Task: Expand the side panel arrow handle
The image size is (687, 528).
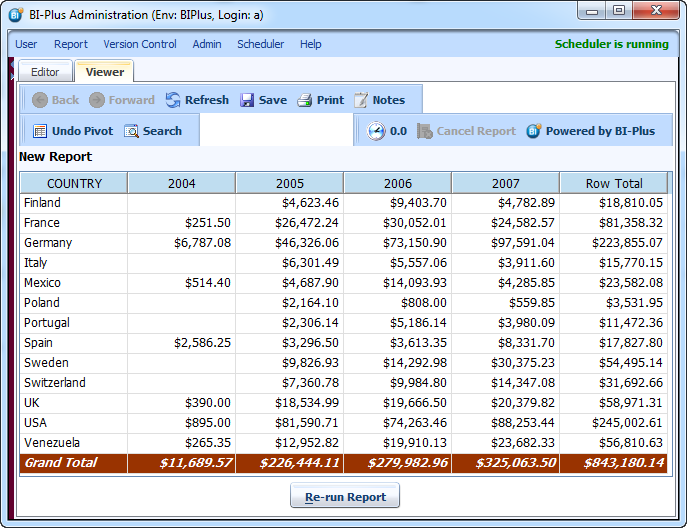Action: pos(10,74)
